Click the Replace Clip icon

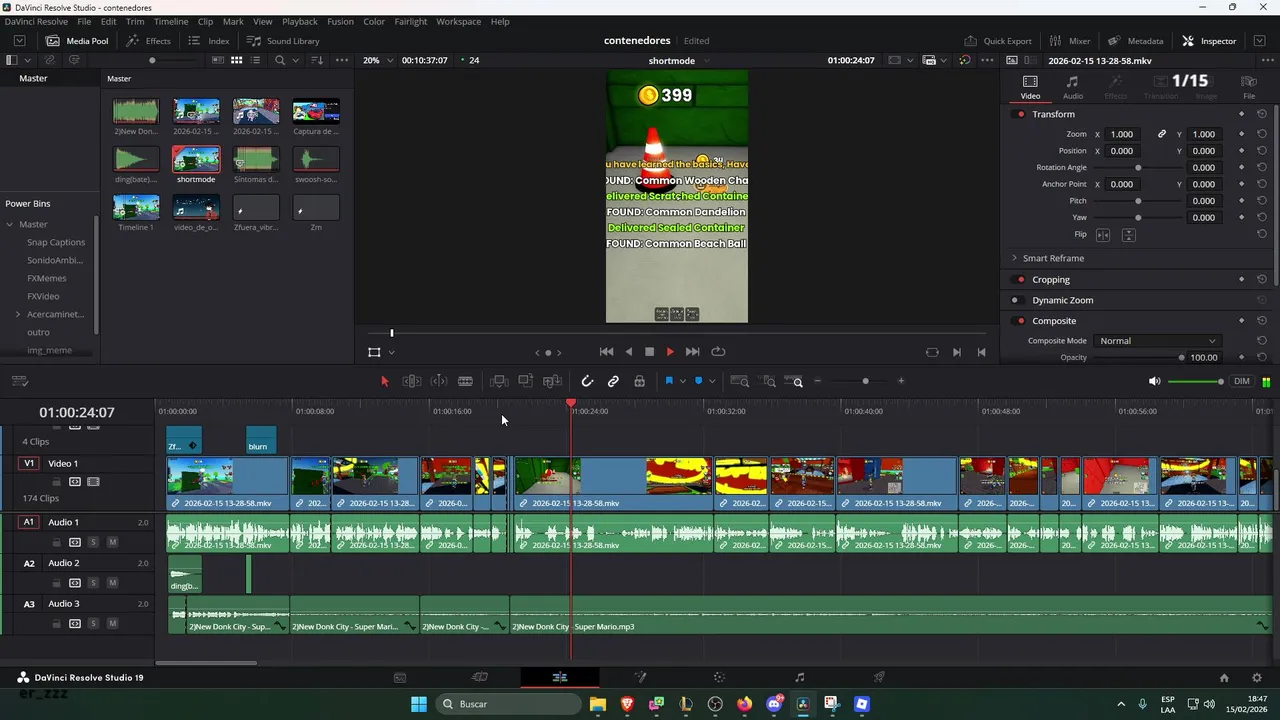552,381
